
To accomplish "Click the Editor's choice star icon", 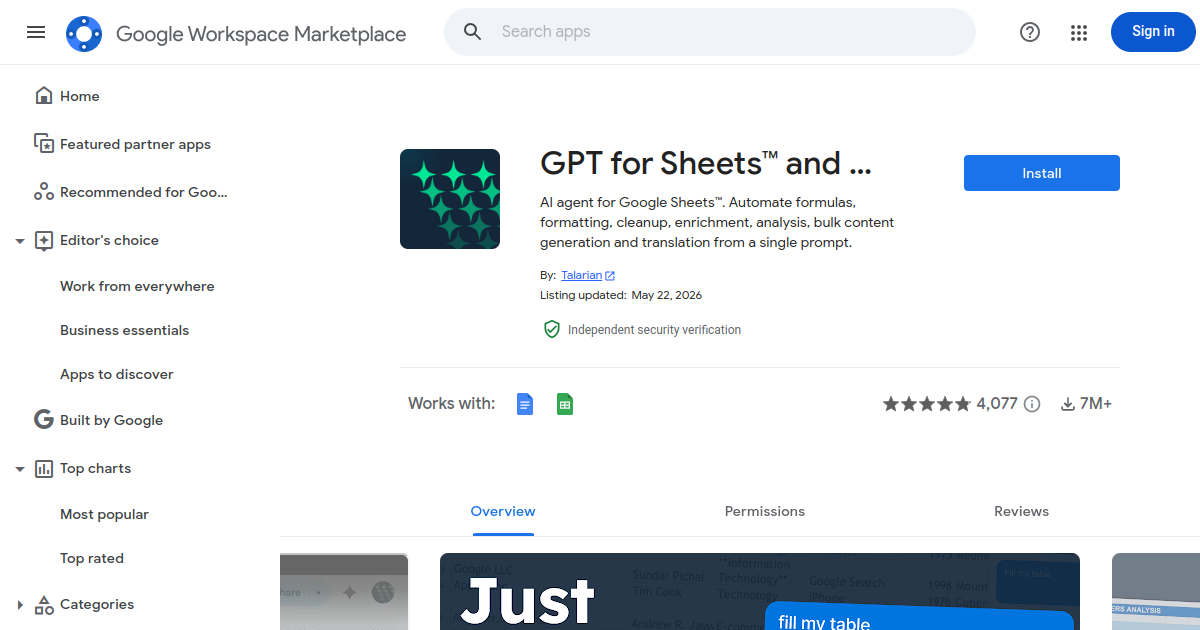I will pos(44,240).
